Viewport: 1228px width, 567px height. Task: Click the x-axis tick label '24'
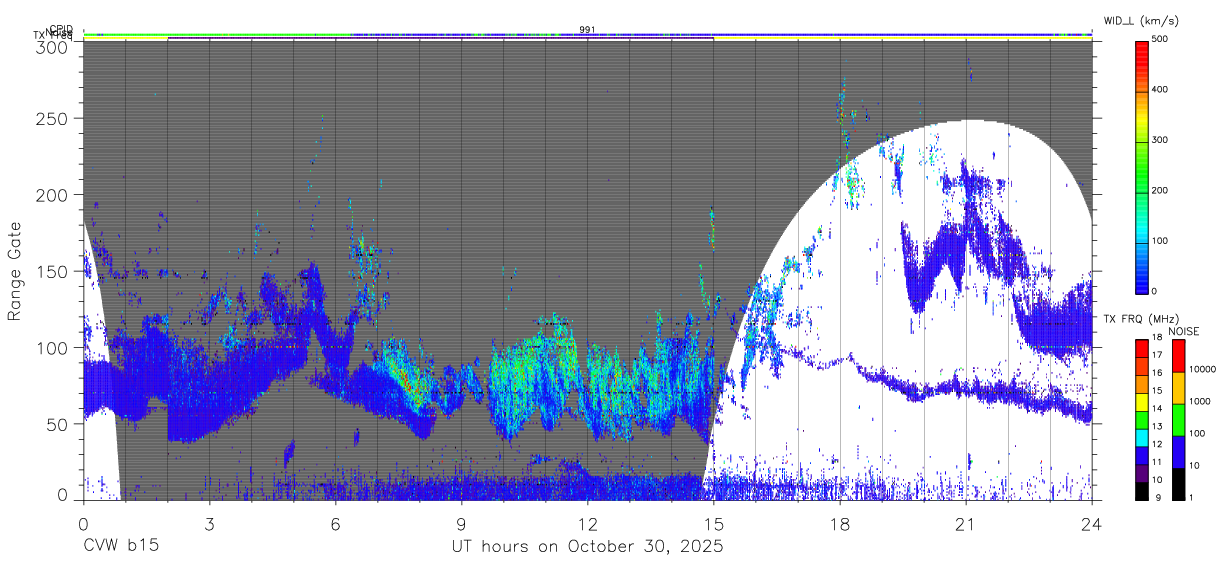1091,524
